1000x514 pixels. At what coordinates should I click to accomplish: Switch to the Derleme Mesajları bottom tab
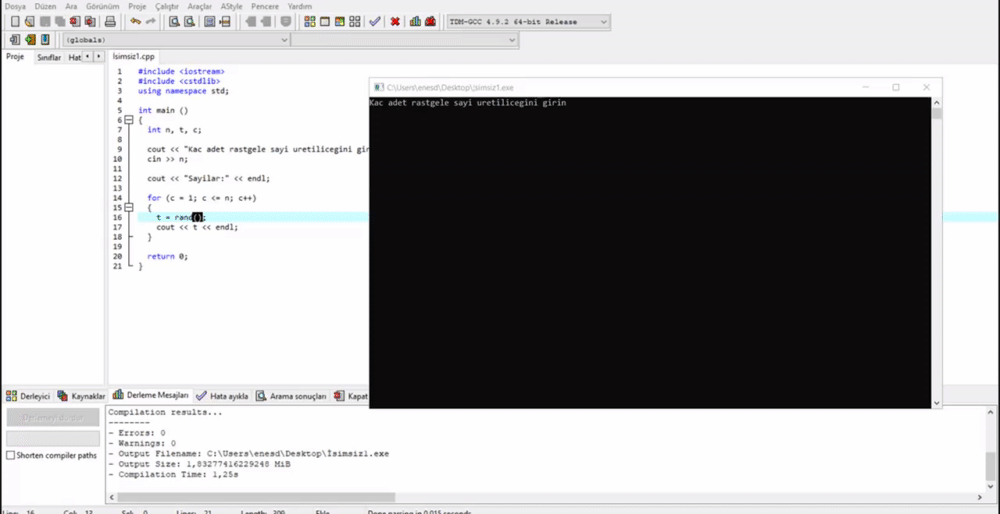151,395
